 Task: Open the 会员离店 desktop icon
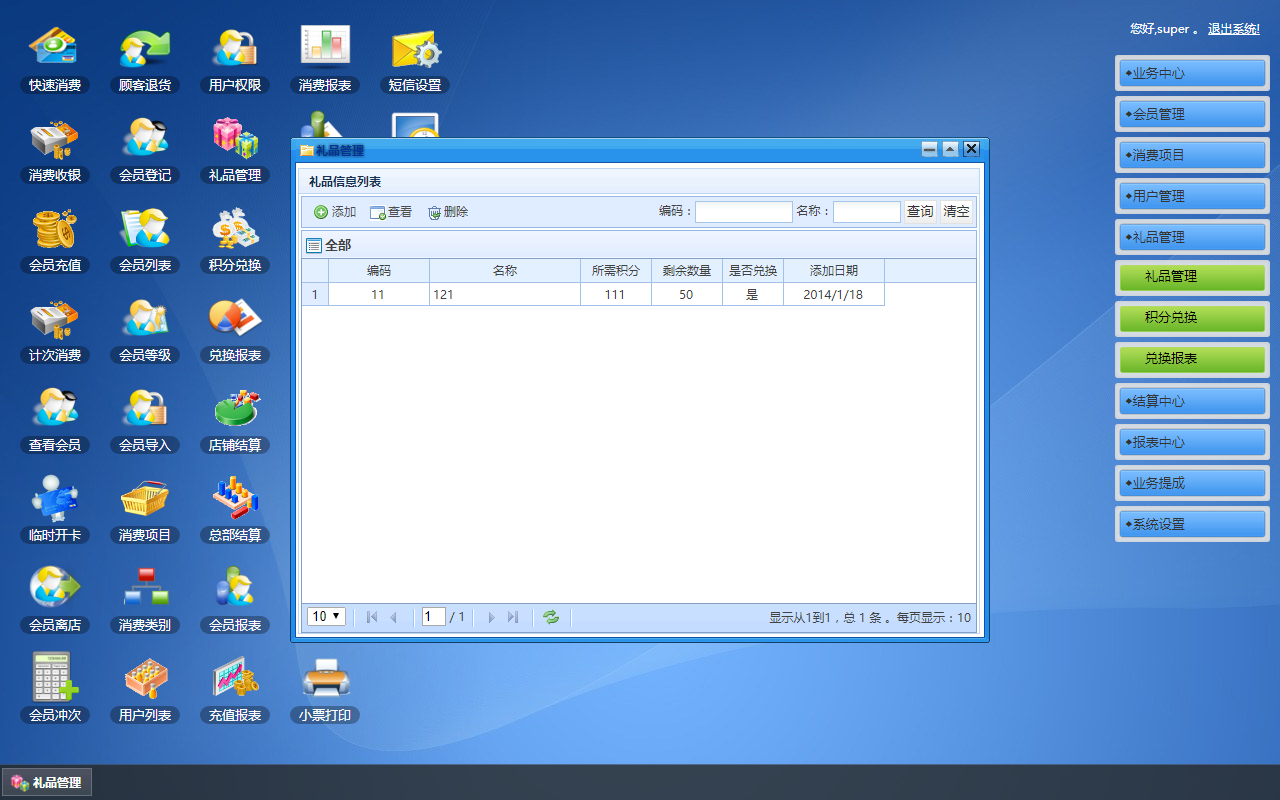[x=55, y=600]
